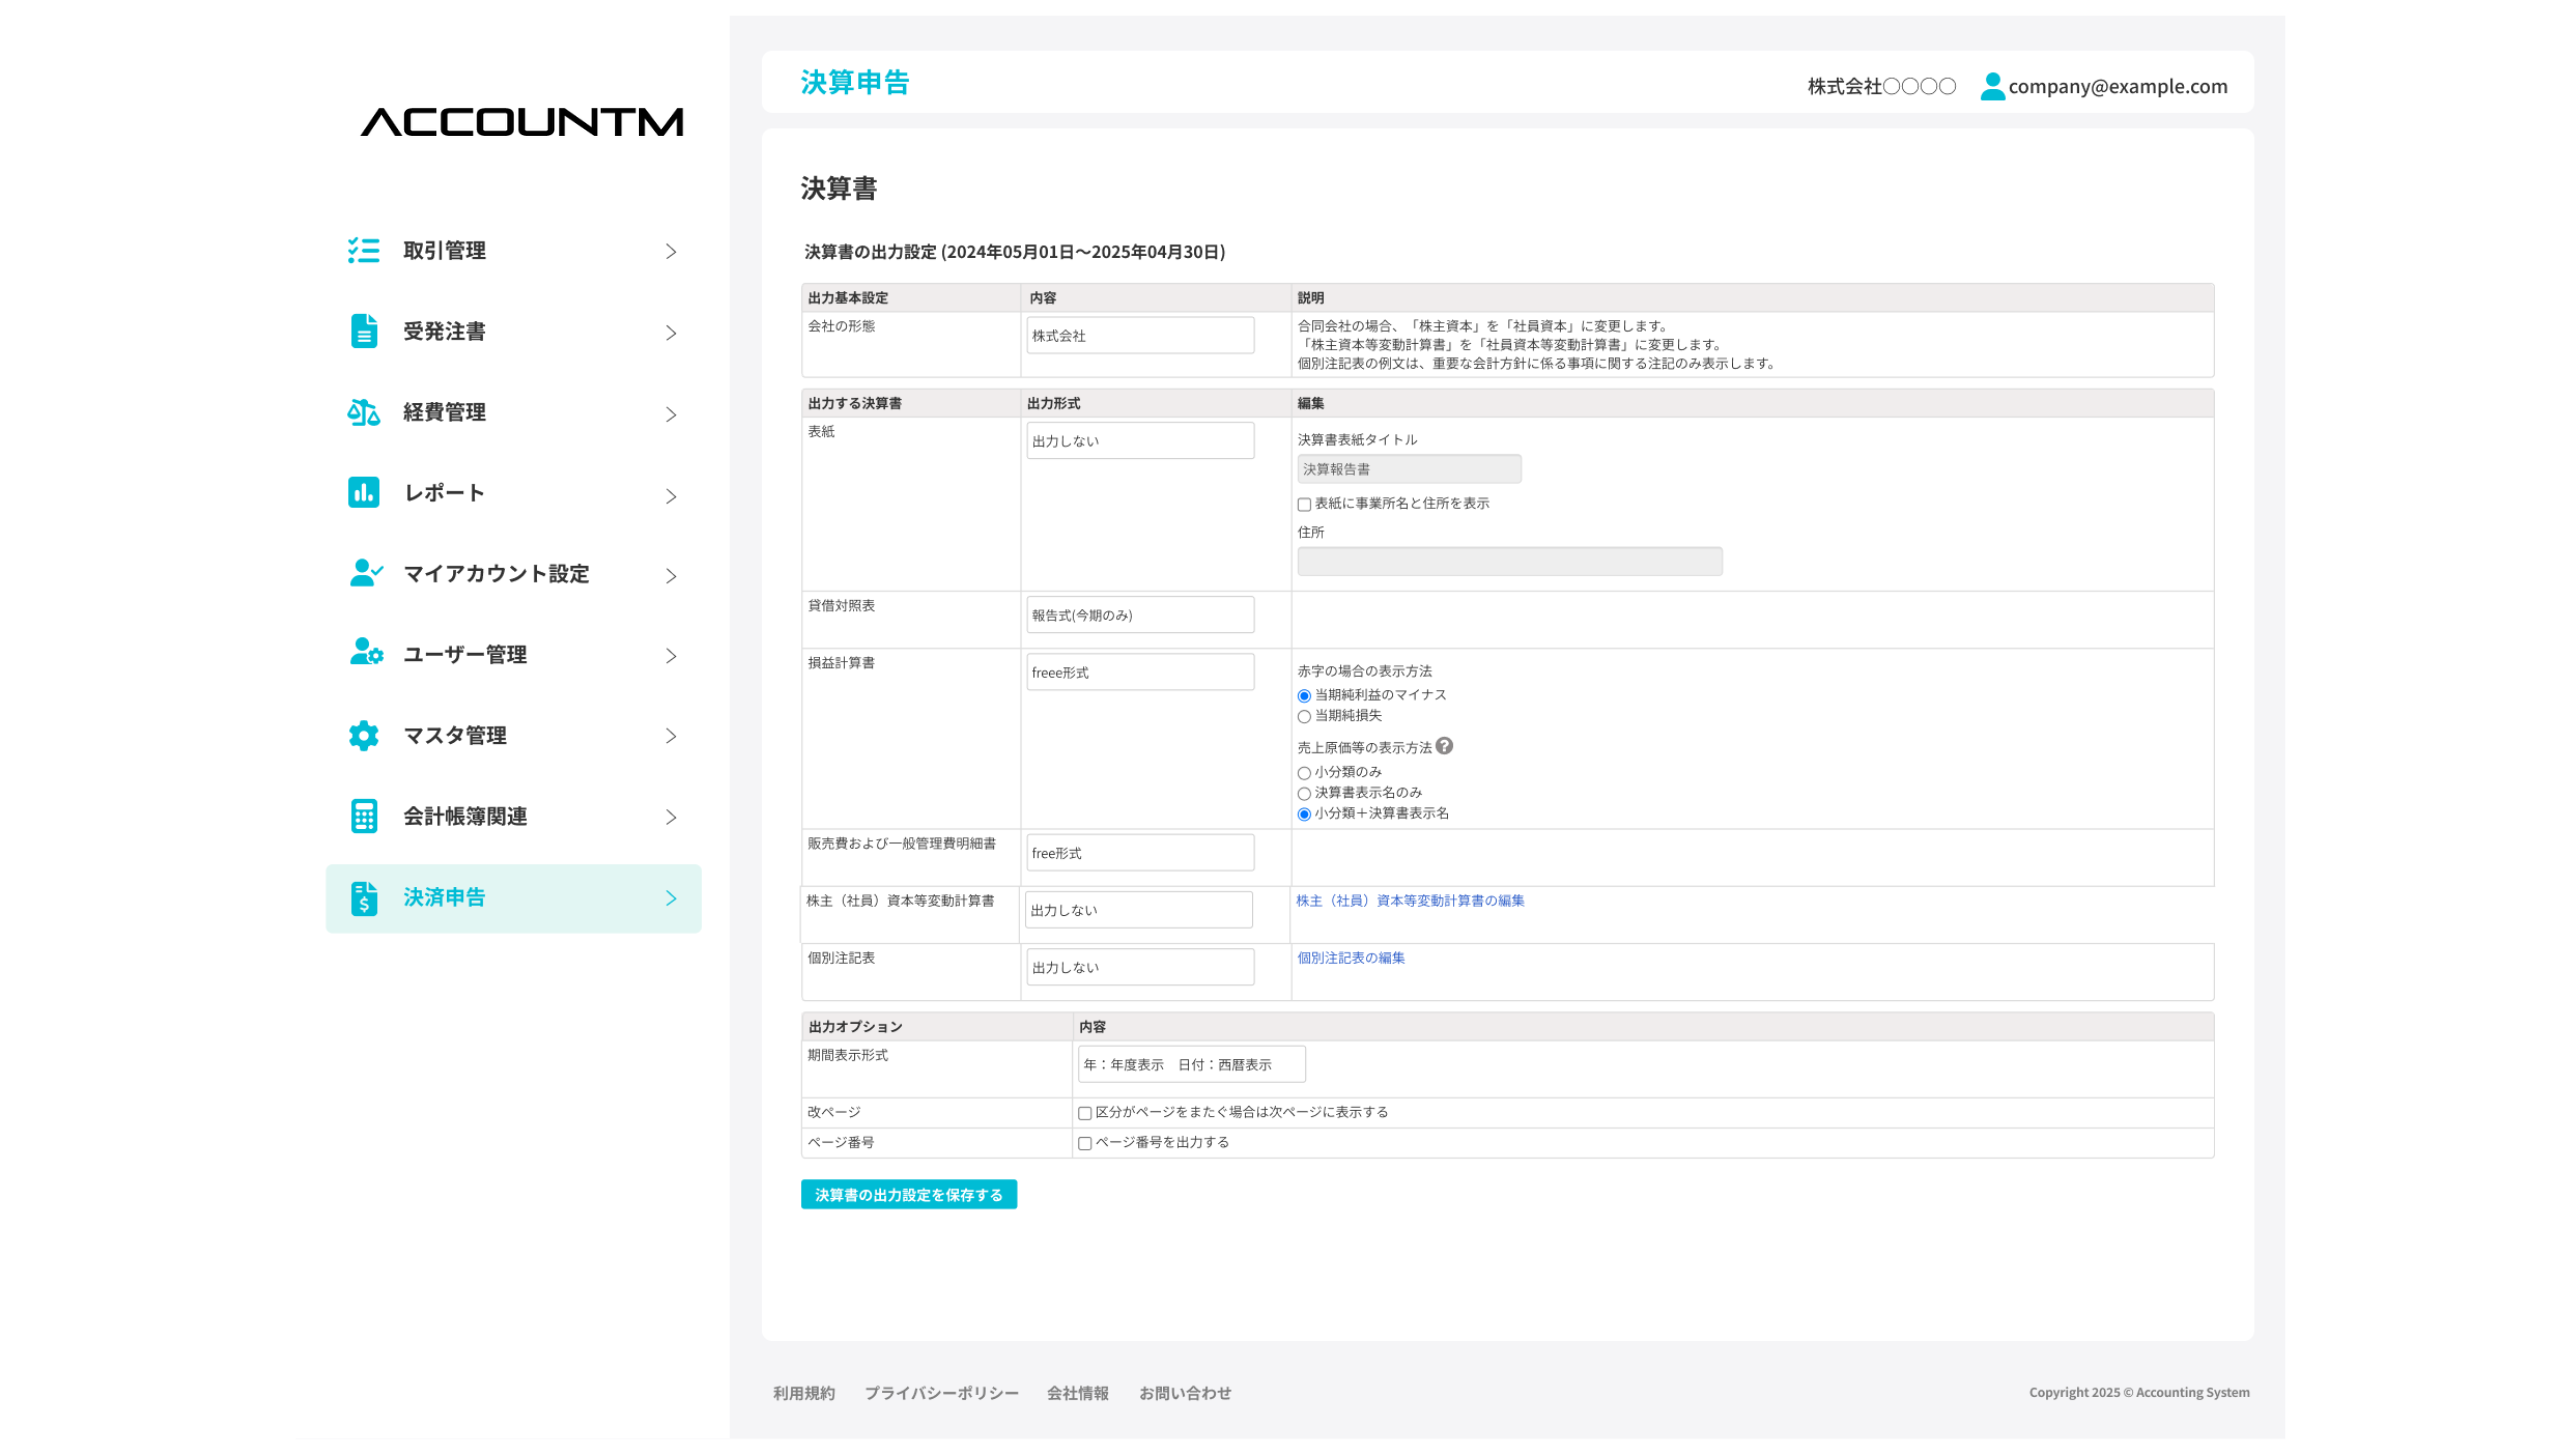Click the 取引管理 checklist icon
This screenshot has width=2560, height=1440.
[364, 250]
